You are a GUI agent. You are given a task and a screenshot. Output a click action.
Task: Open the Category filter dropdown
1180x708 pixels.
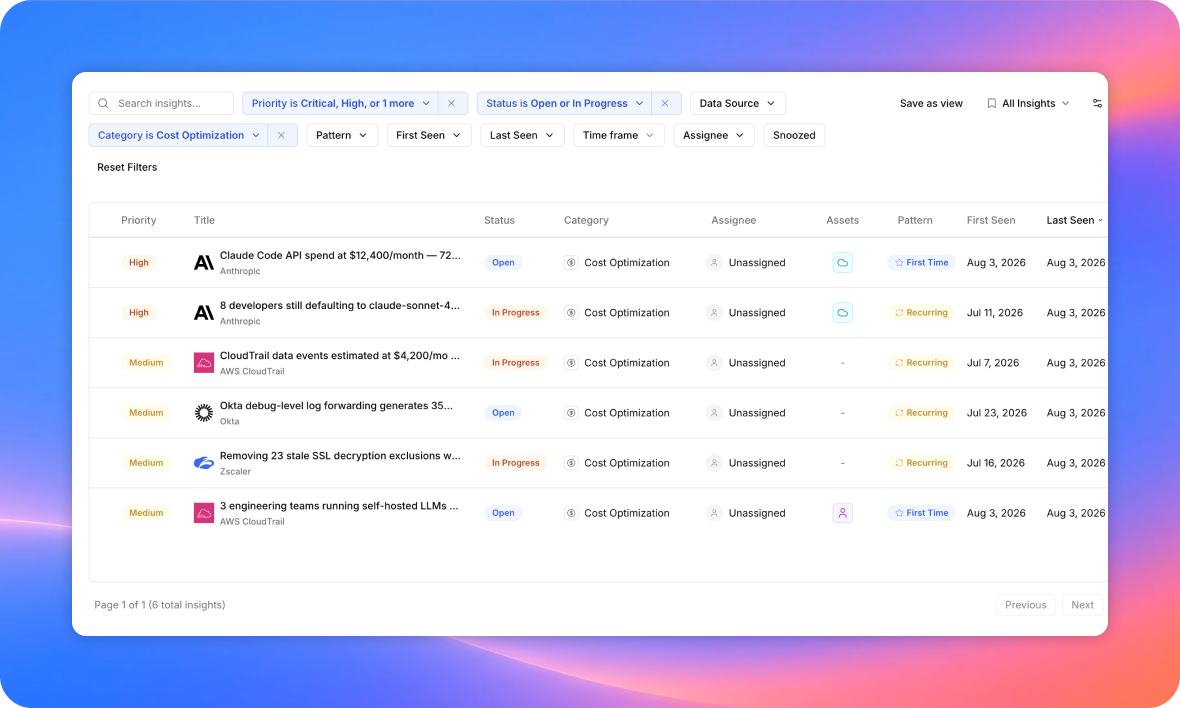coord(178,135)
